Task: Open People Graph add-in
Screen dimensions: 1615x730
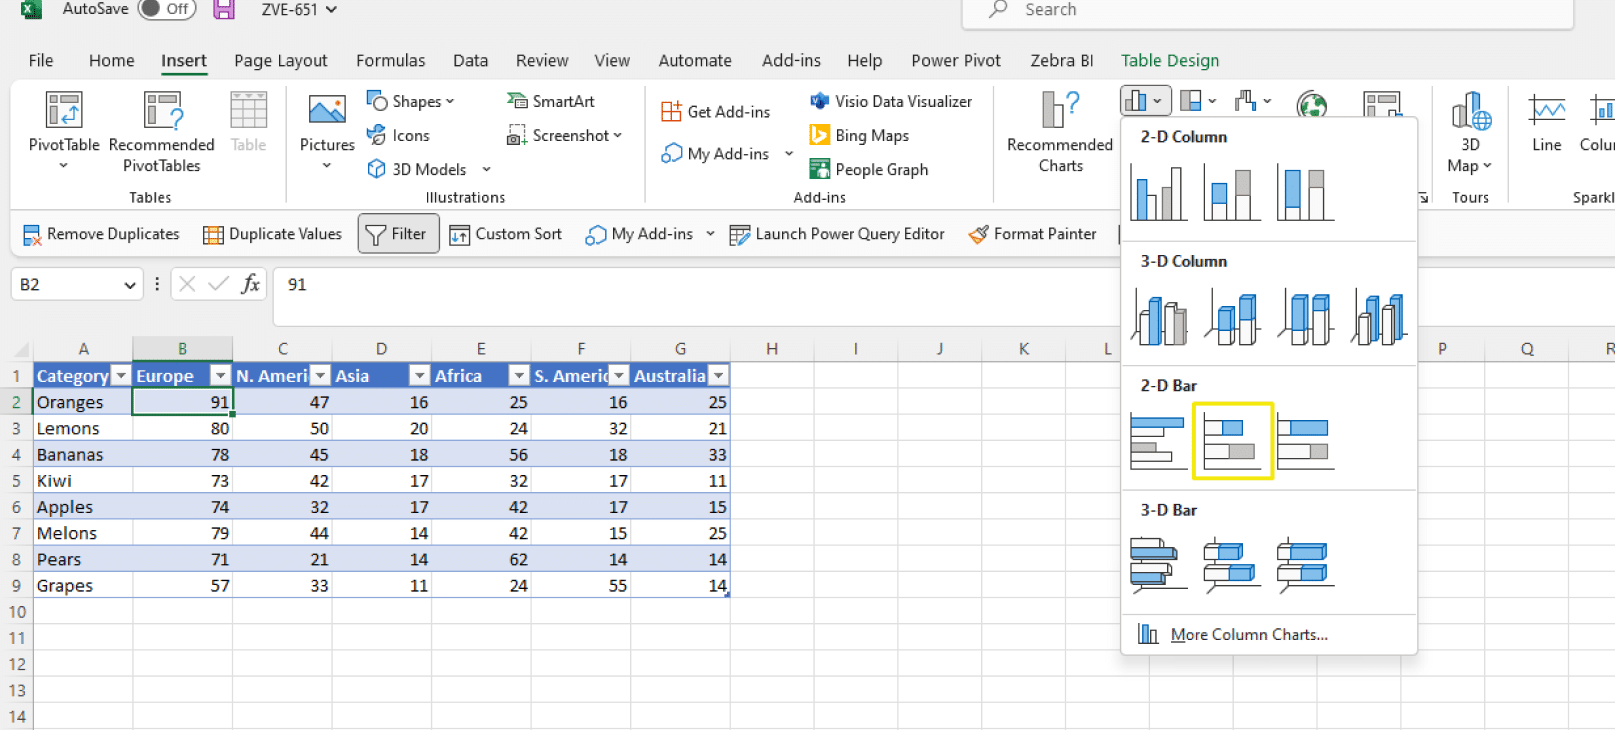Action: click(869, 169)
